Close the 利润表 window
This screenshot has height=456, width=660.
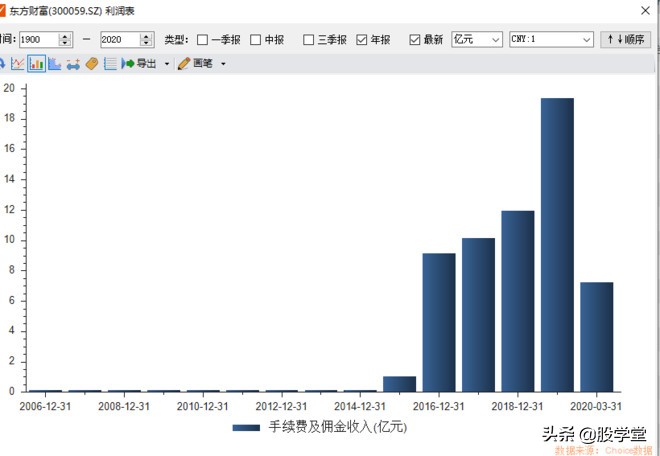click(645, 11)
